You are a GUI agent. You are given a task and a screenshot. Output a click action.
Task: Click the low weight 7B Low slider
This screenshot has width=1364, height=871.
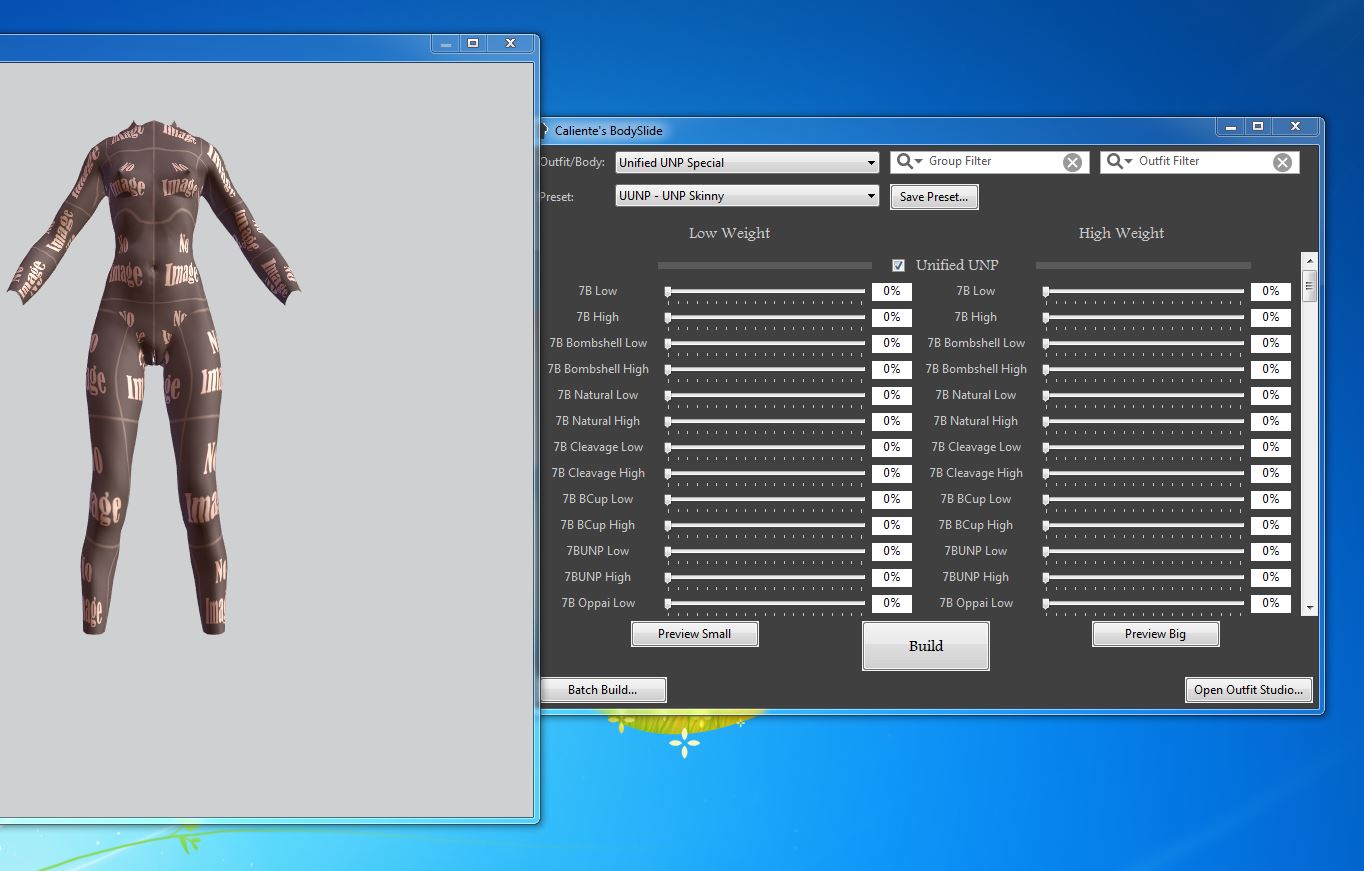click(x=765, y=291)
